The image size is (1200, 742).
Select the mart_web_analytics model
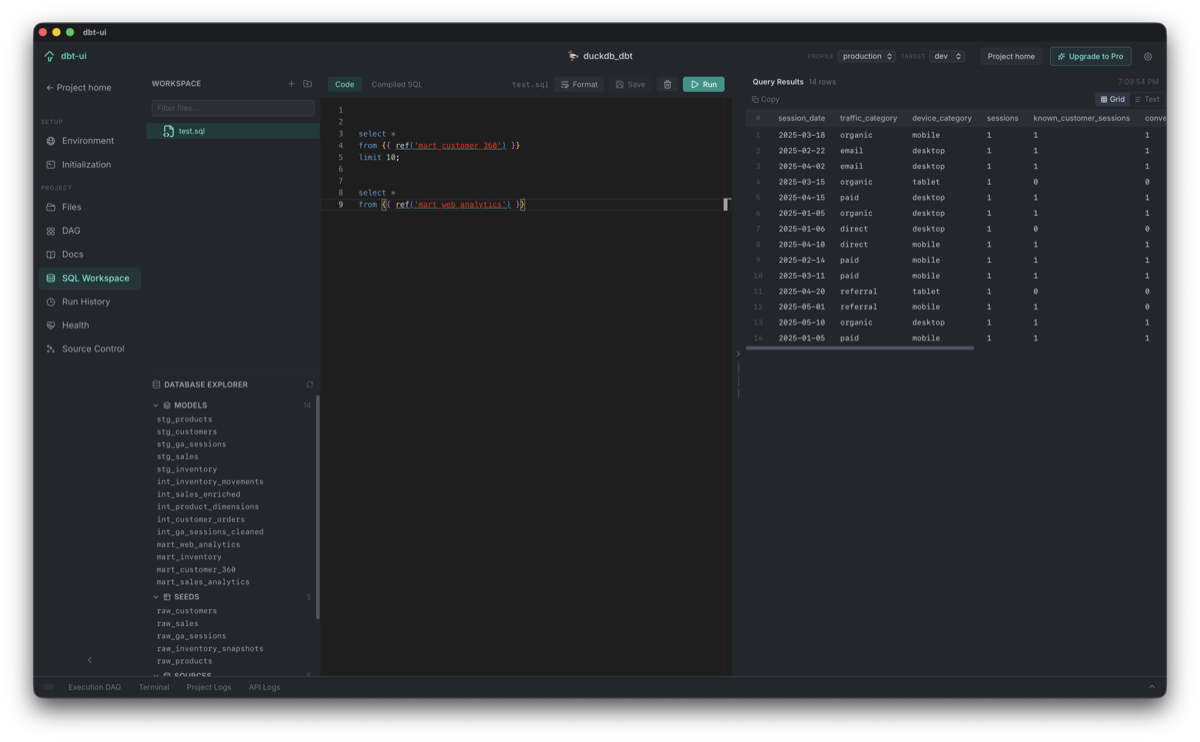click(198, 544)
